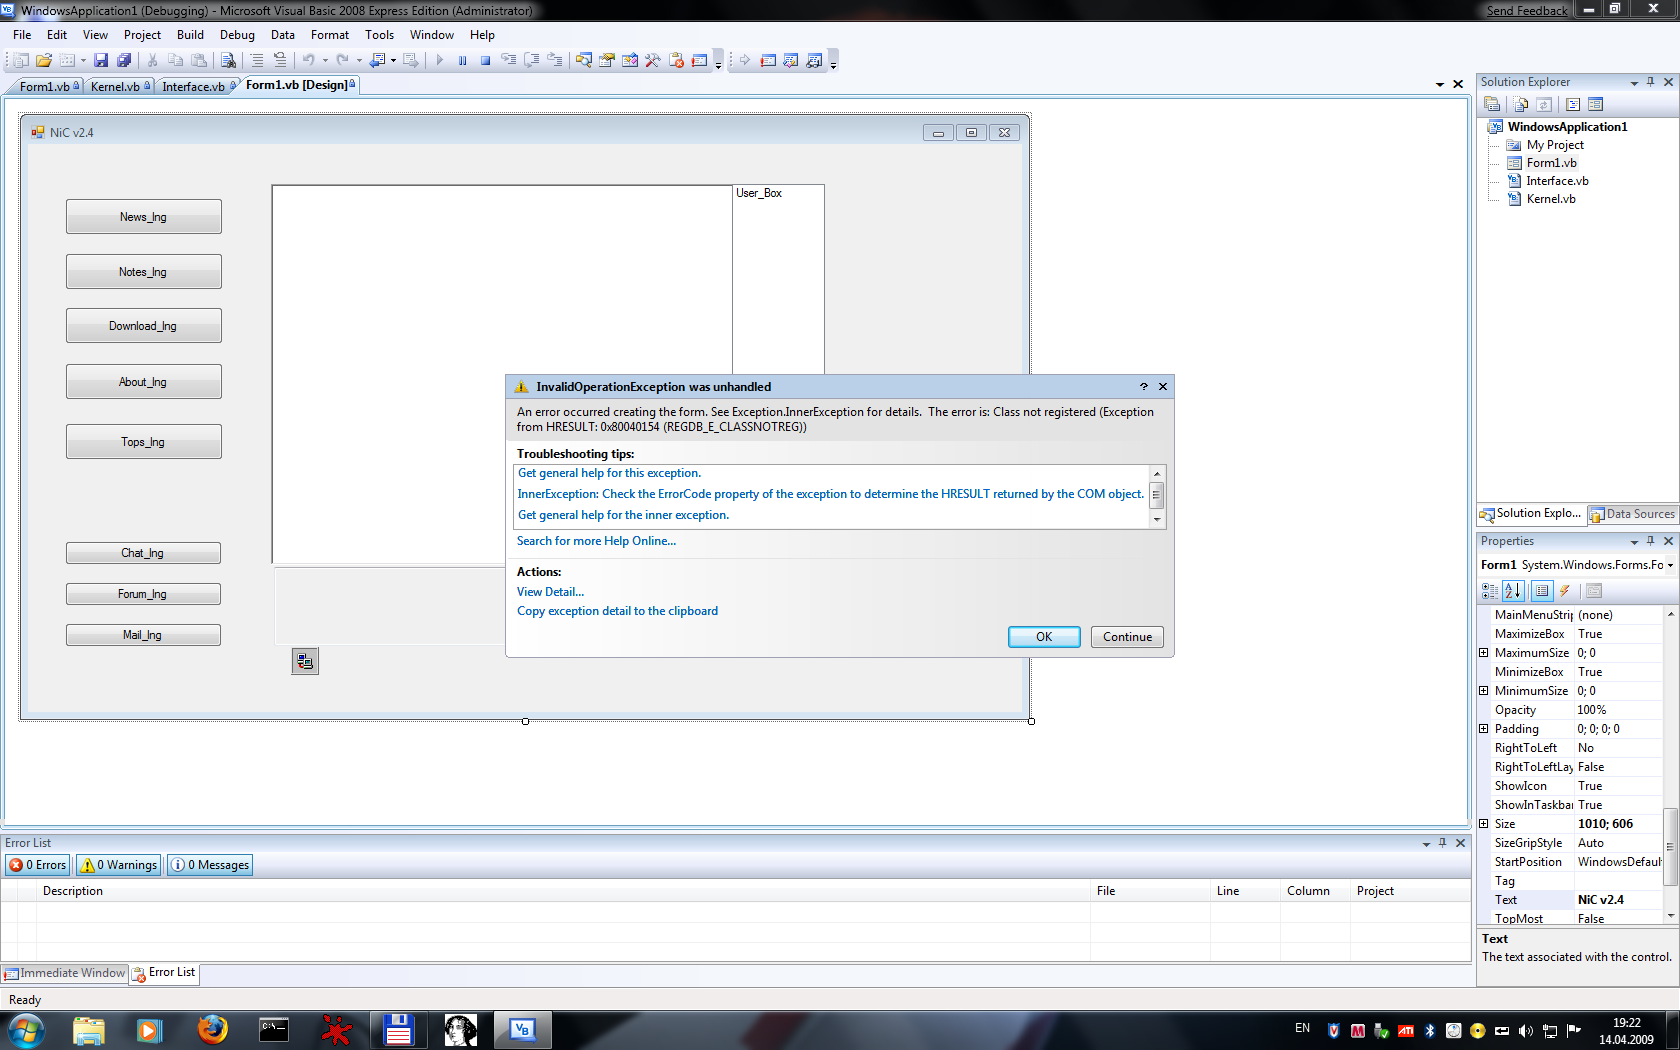Switch Properties to Alphabetical sort

tap(1513, 591)
